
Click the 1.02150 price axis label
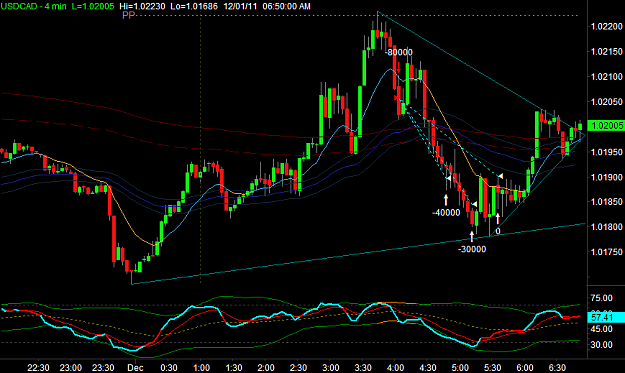[x=606, y=52]
